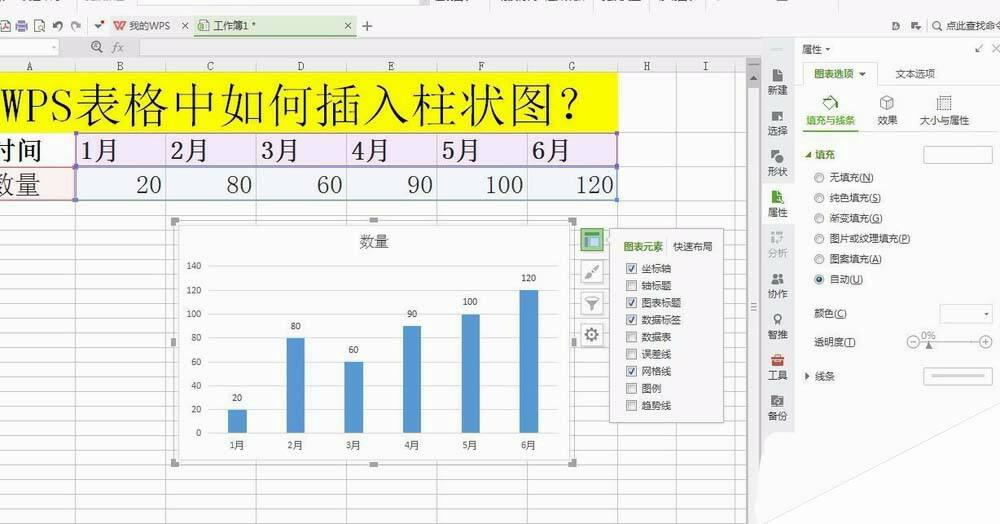Open chart filter funnel button

click(592, 303)
